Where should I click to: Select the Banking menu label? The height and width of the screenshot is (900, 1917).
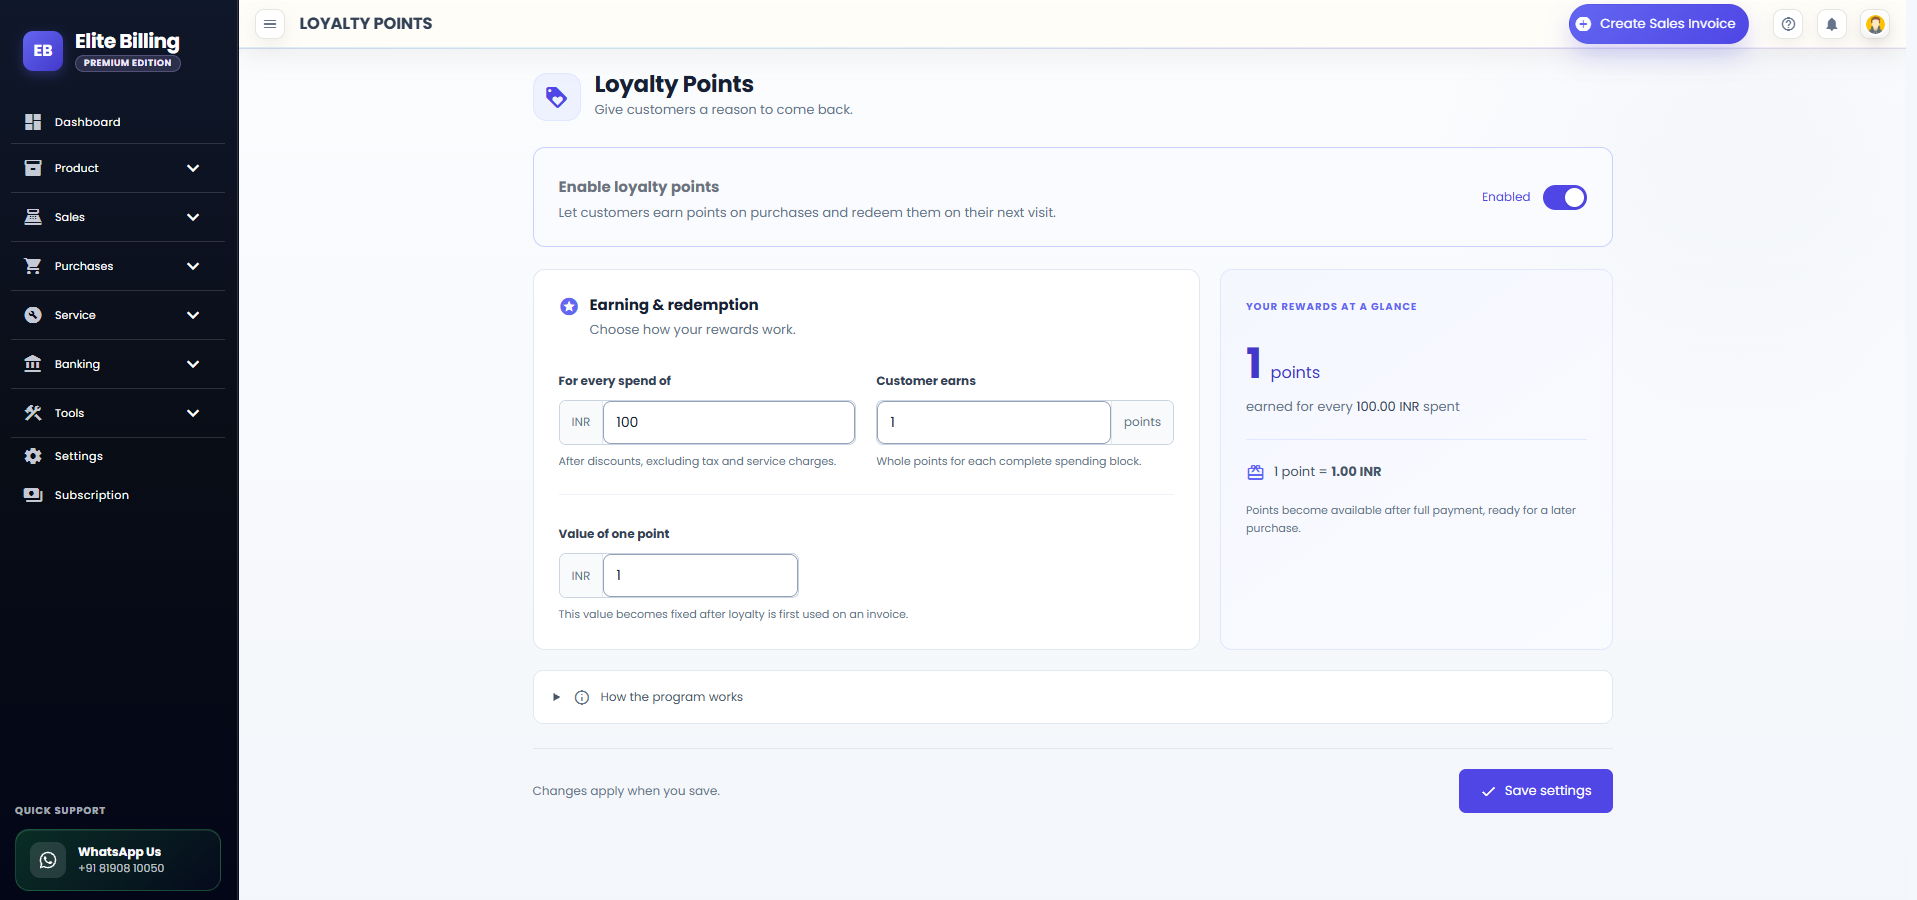tap(77, 364)
